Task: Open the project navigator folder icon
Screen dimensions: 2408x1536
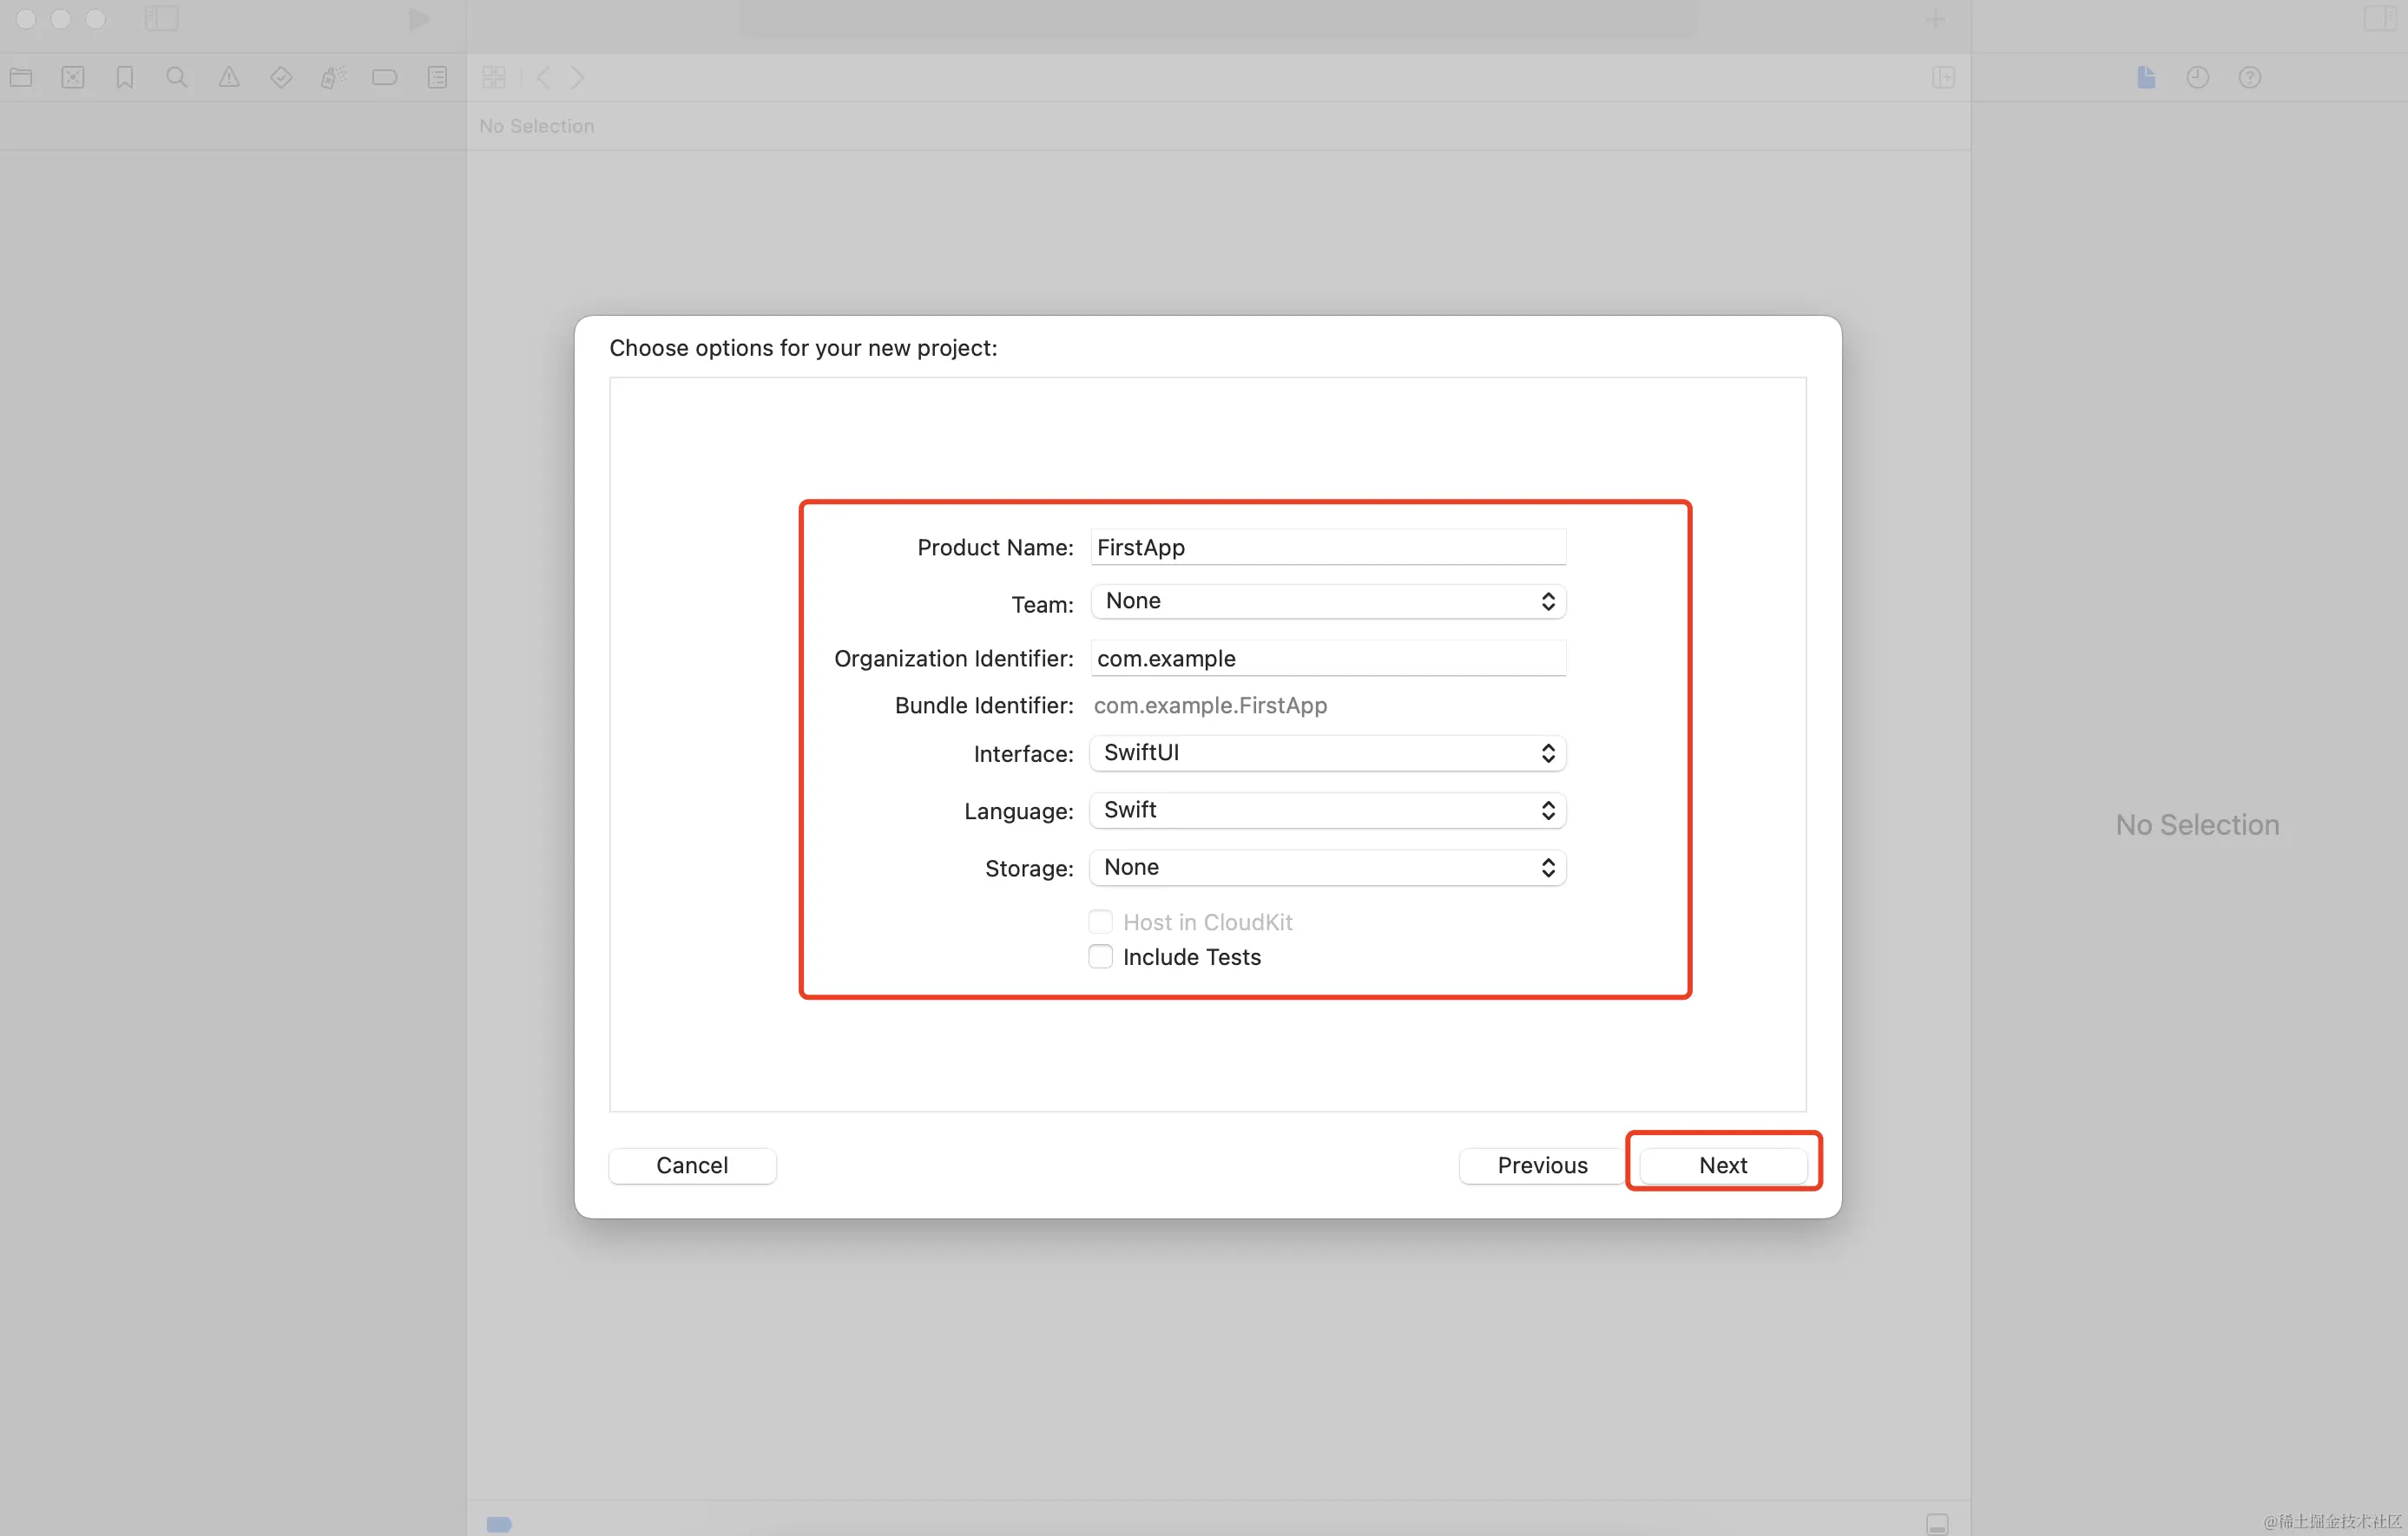Action: [21, 77]
